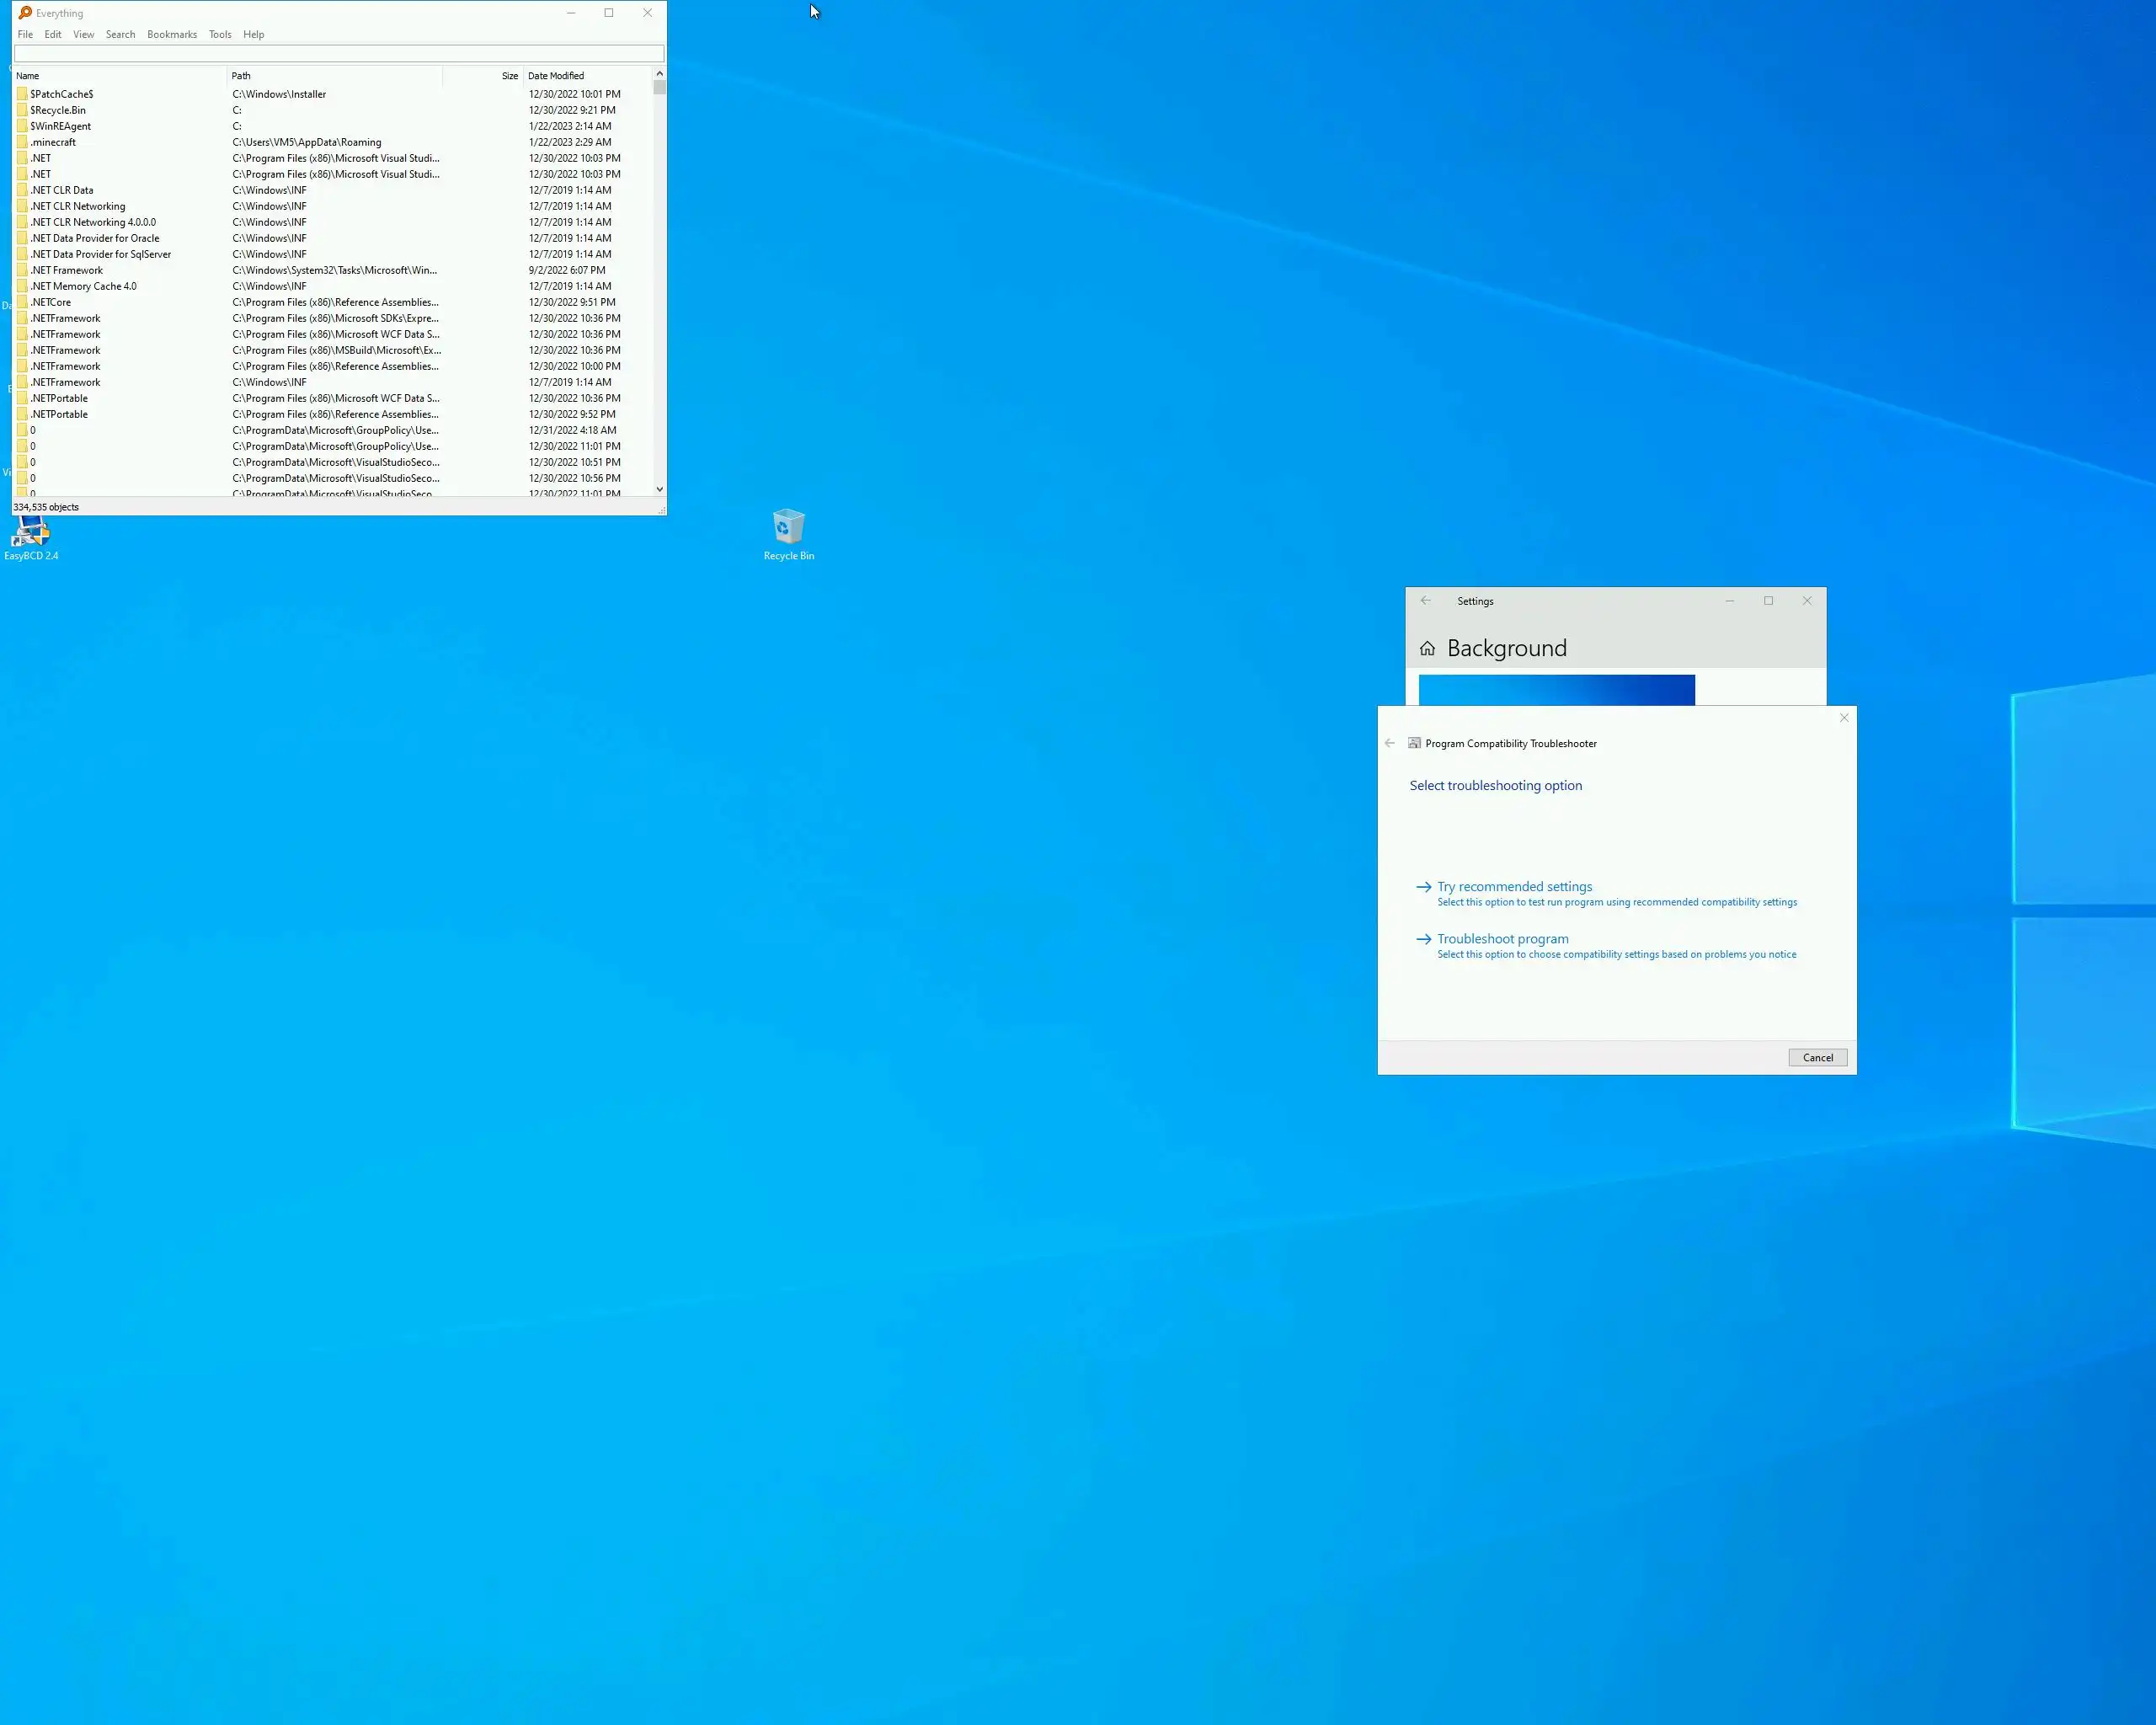This screenshot has height=1725, width=2156.
Task: Choose Try recommended settings option
Action: (x=1514, y=887)
